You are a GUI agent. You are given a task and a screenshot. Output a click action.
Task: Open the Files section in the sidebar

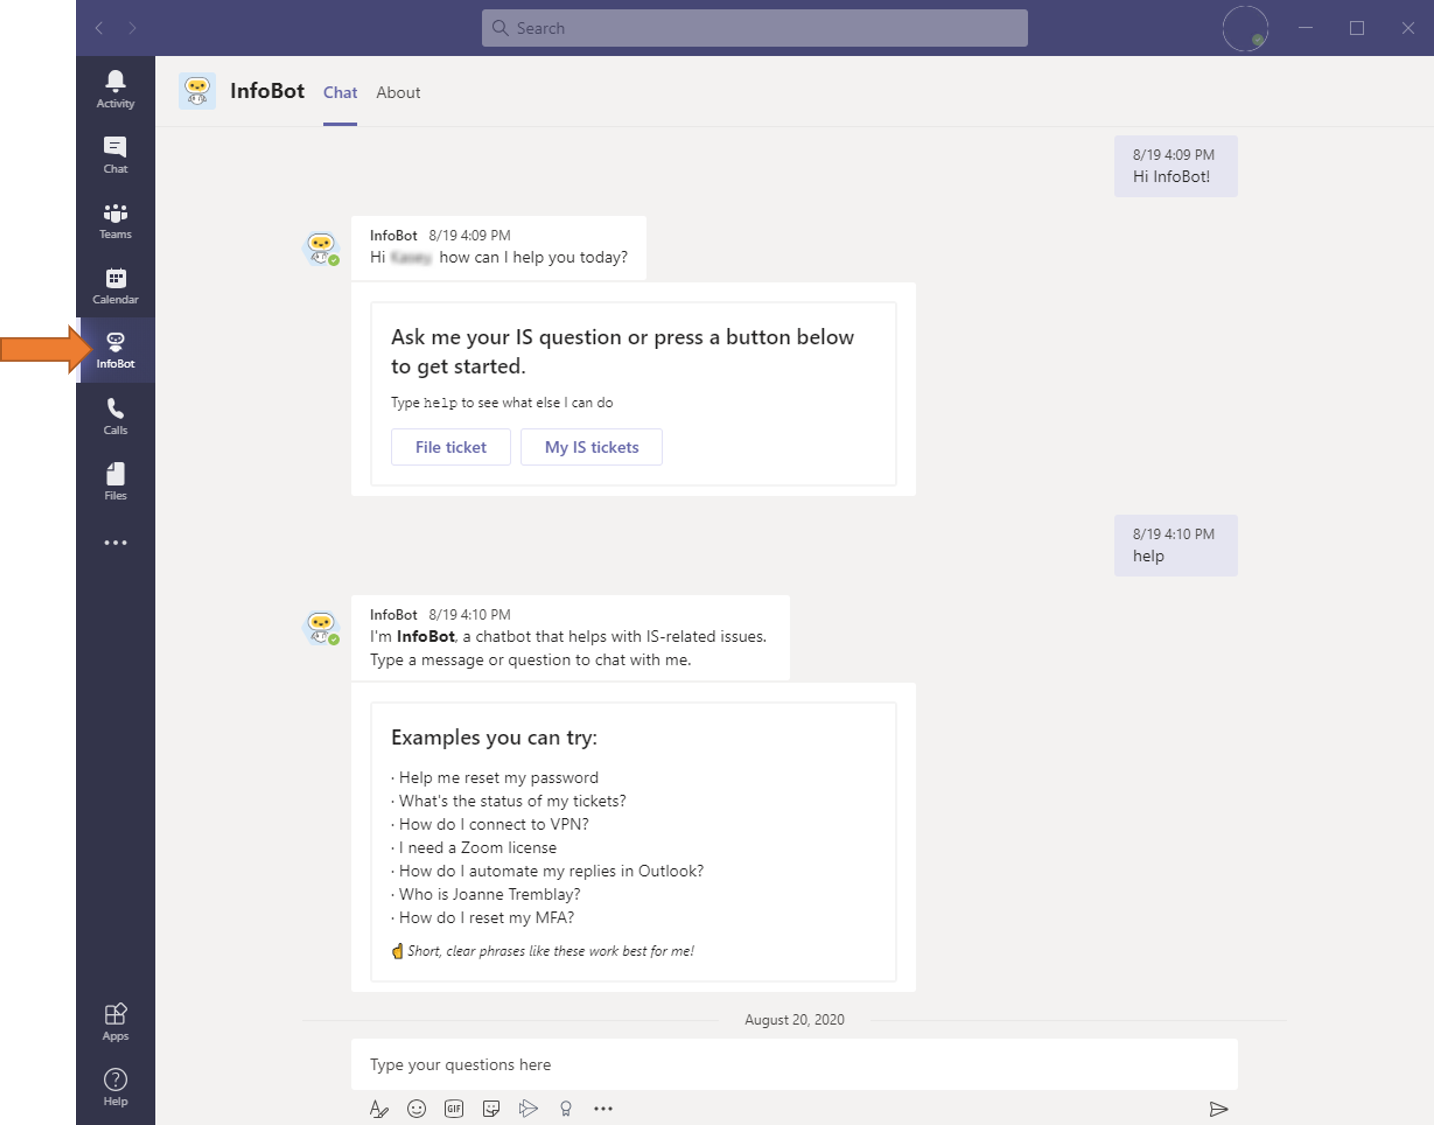(115, 481)
